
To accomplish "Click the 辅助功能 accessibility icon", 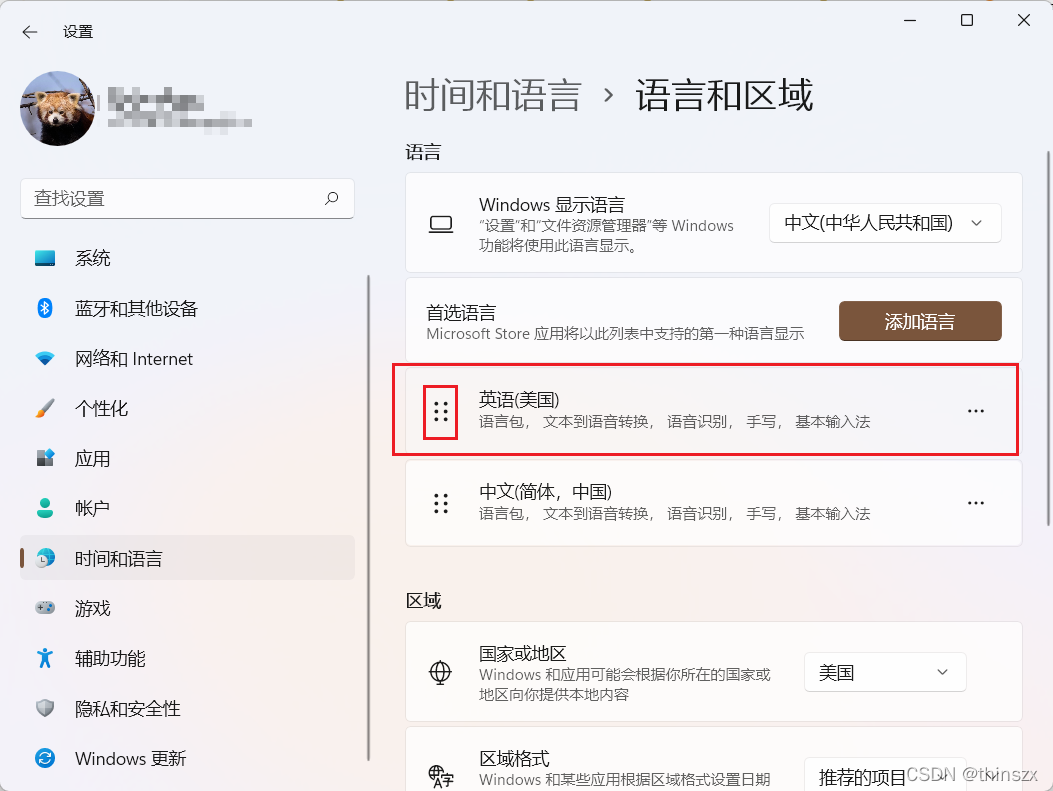I will (x=45, y=658).
